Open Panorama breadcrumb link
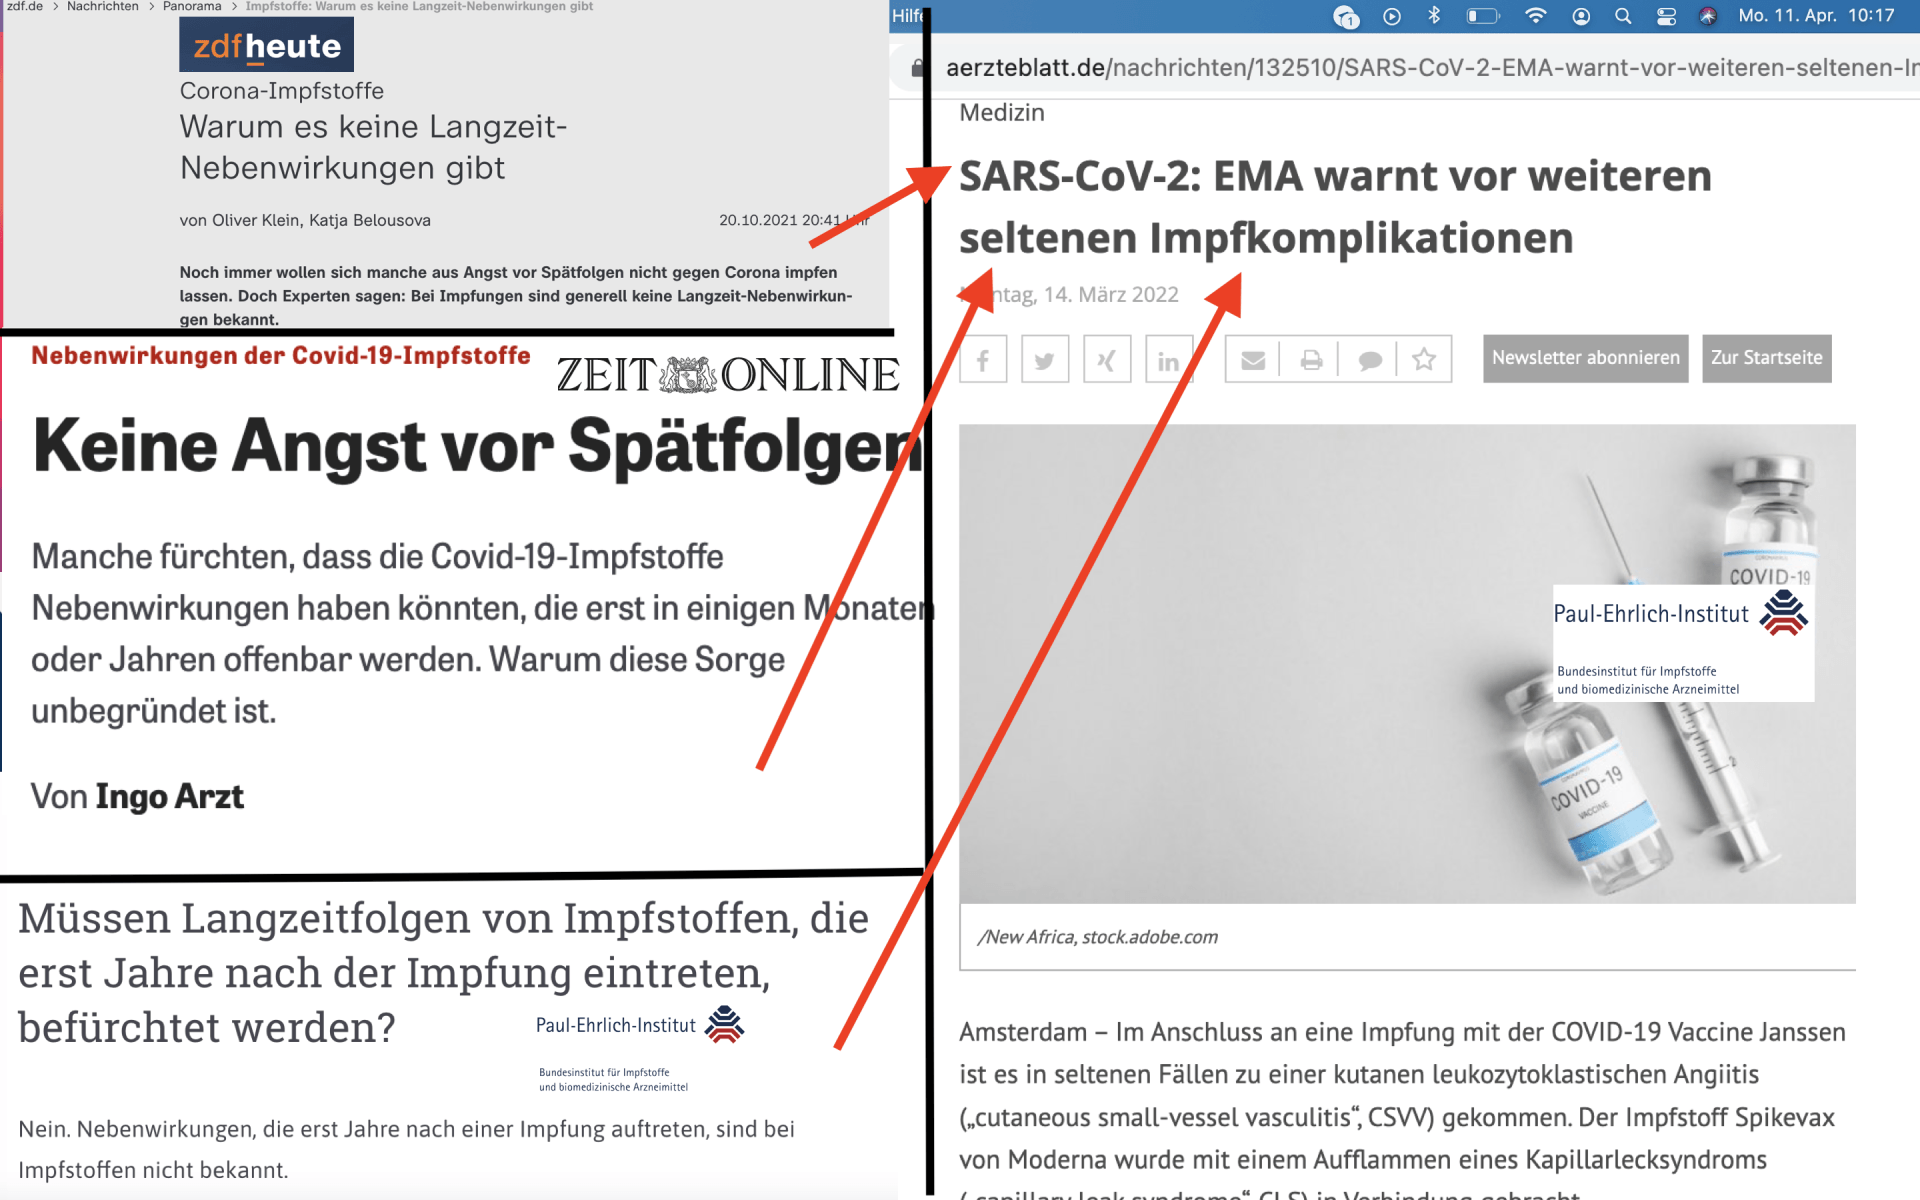The height and width of the screenshot is (1200, 1920). point(192,6)
